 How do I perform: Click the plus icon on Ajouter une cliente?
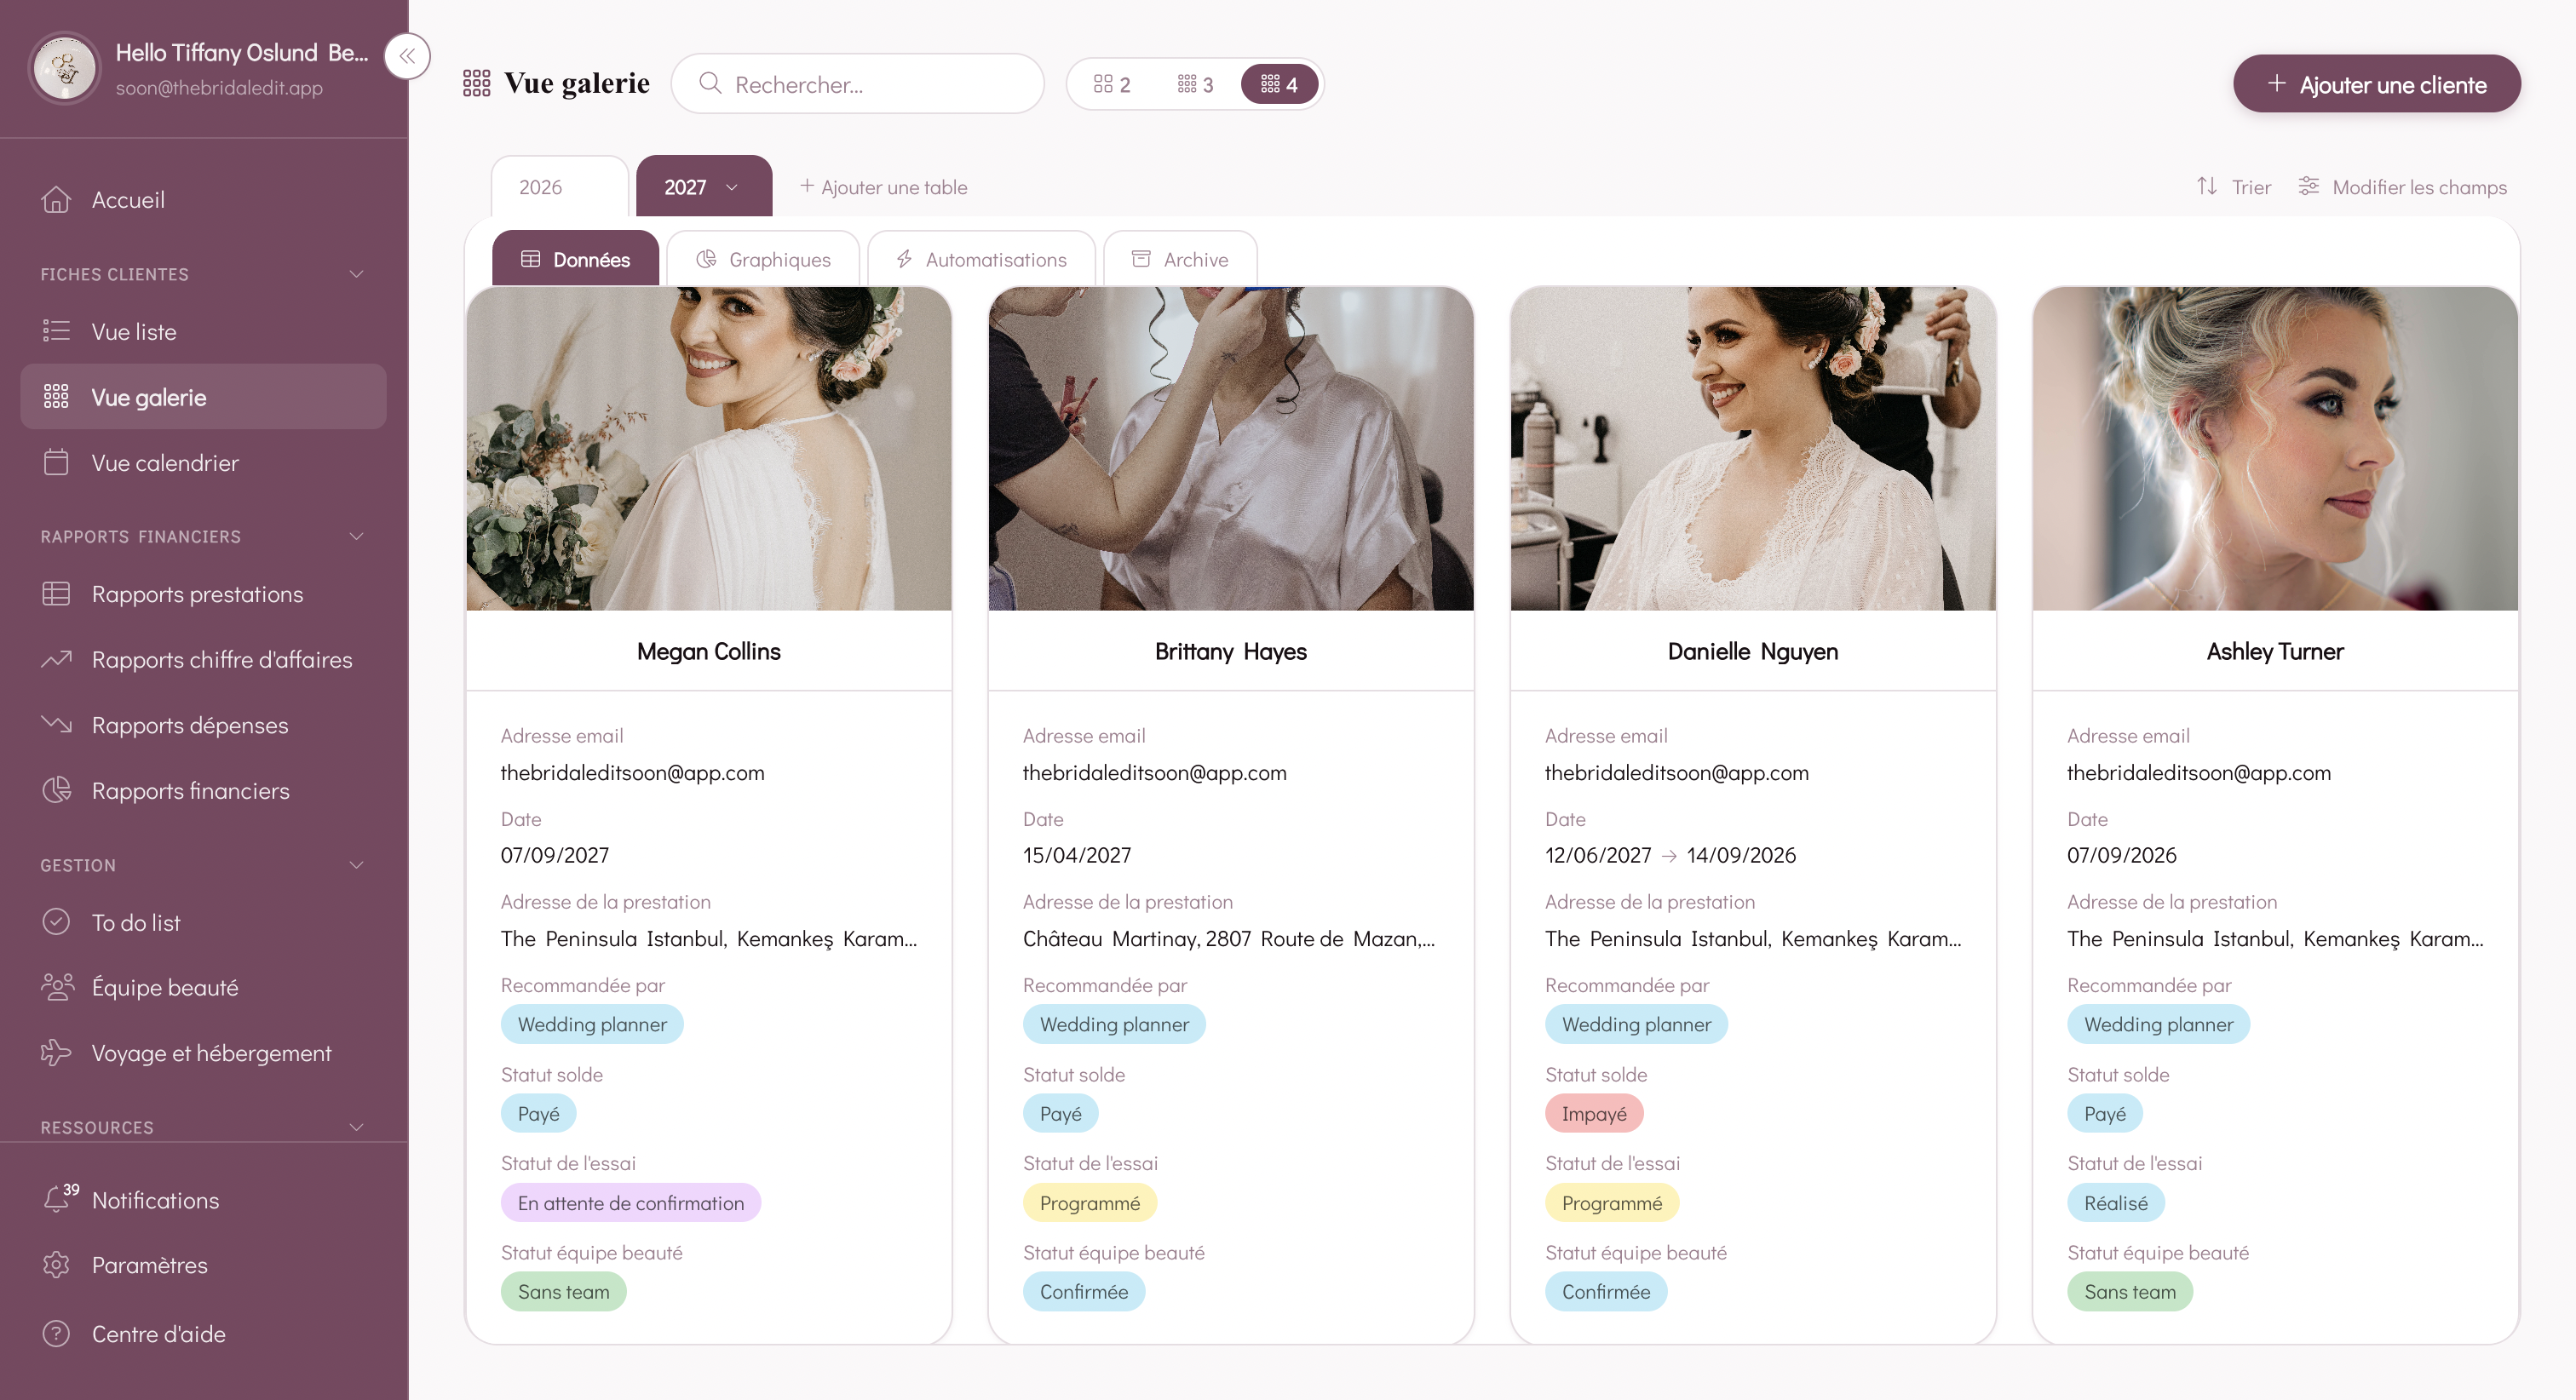click(x=2277, y=84)
